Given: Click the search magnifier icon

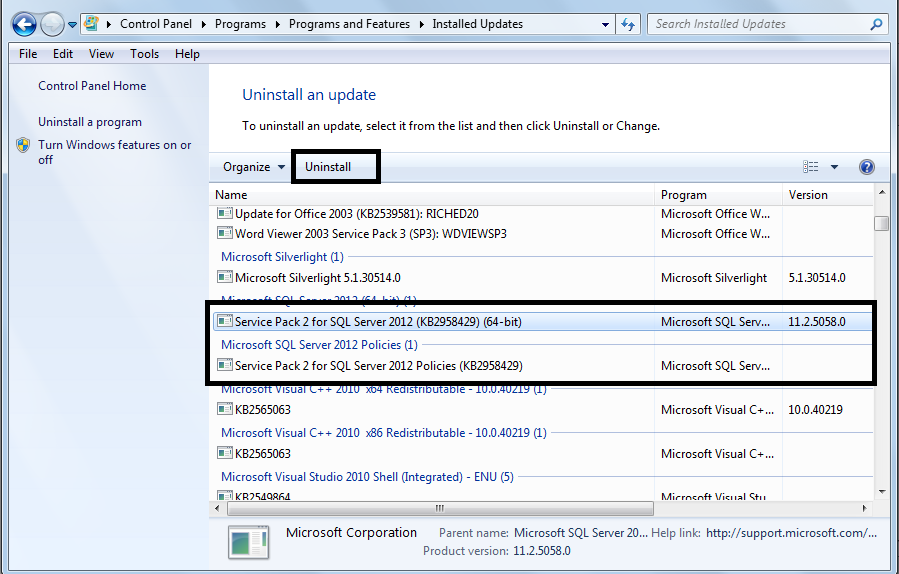Looking at the screenshot, I should click(x=875, y=24).
